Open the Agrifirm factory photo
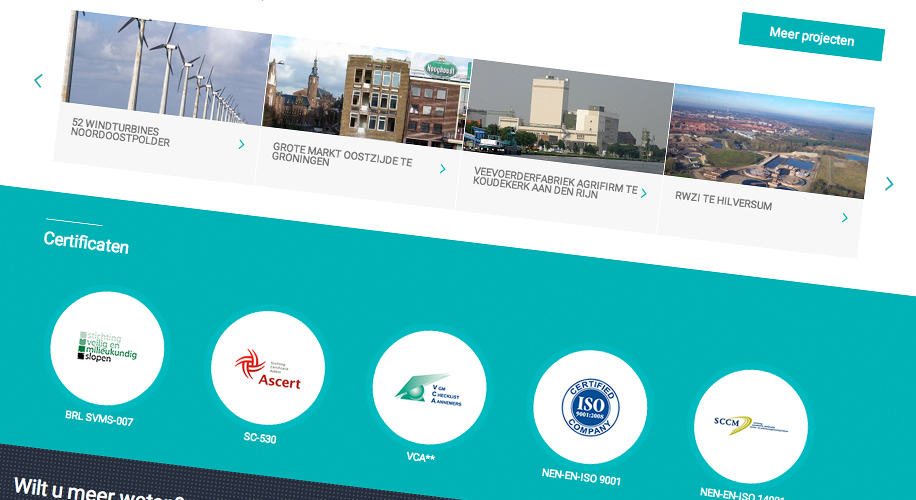This screenshot has height=500, width=916. [568, 117]
